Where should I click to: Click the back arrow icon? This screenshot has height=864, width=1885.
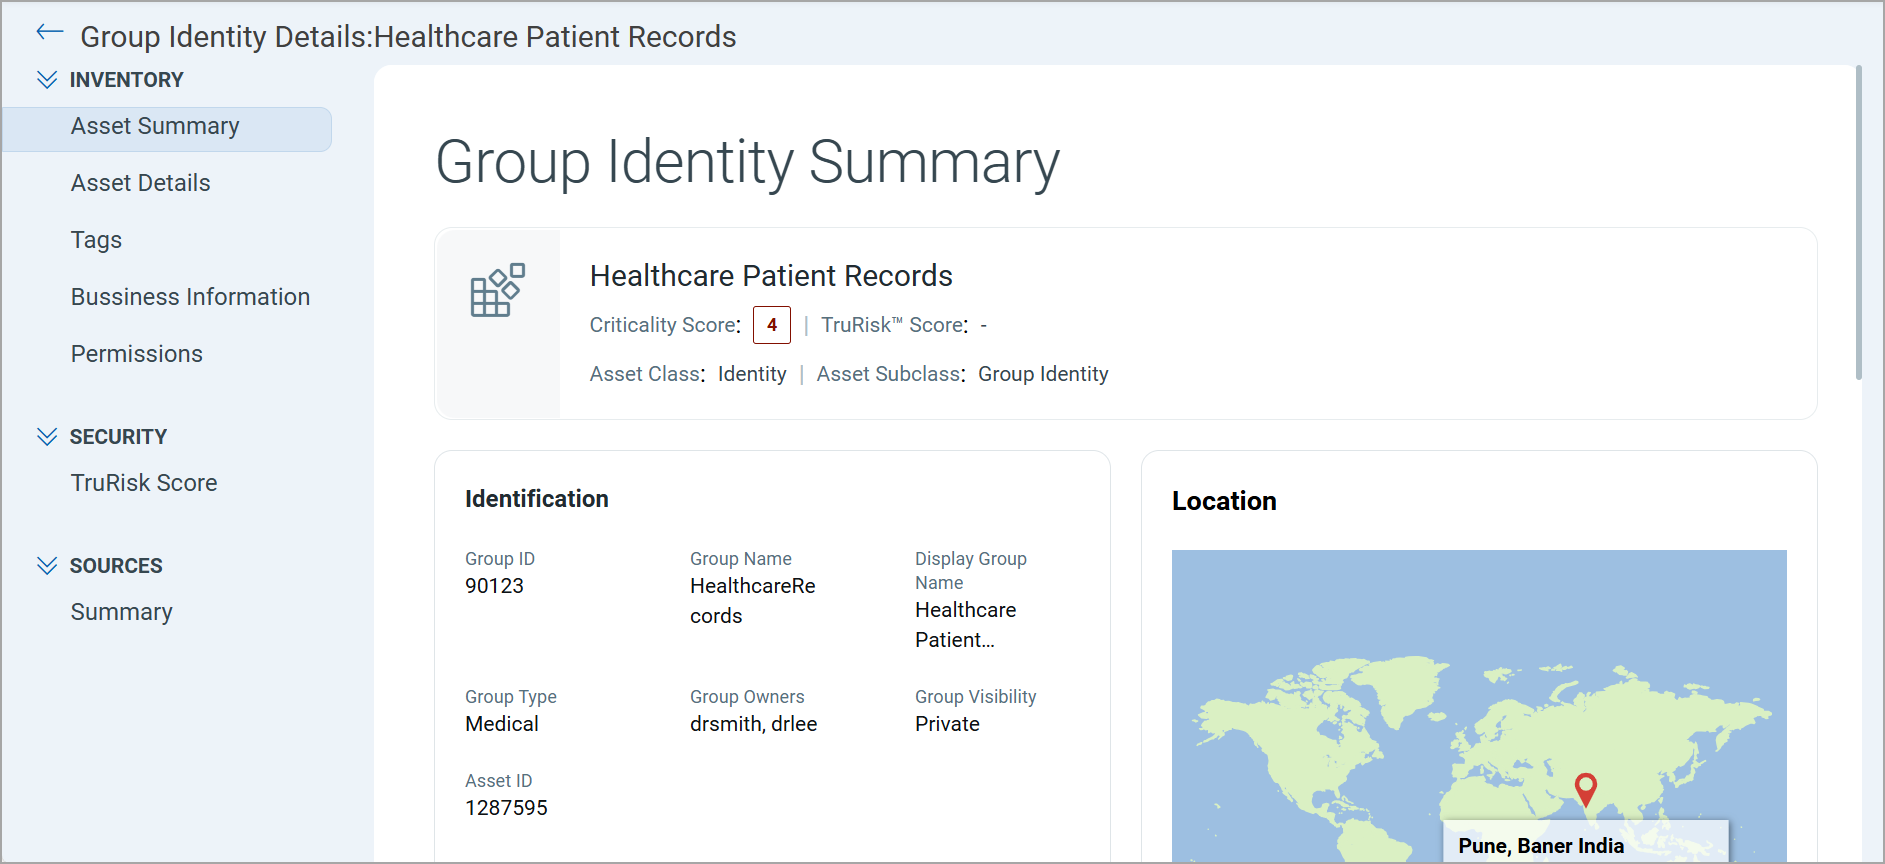pos(49,33)
